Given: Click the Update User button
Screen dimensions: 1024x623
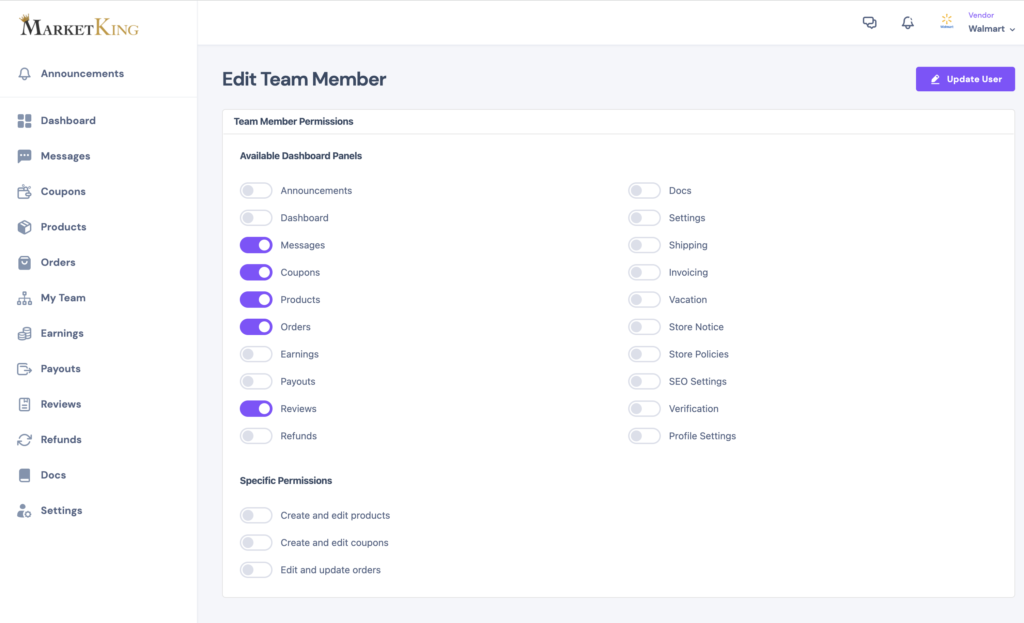Looking at the screenshot, I should [965, 79].
